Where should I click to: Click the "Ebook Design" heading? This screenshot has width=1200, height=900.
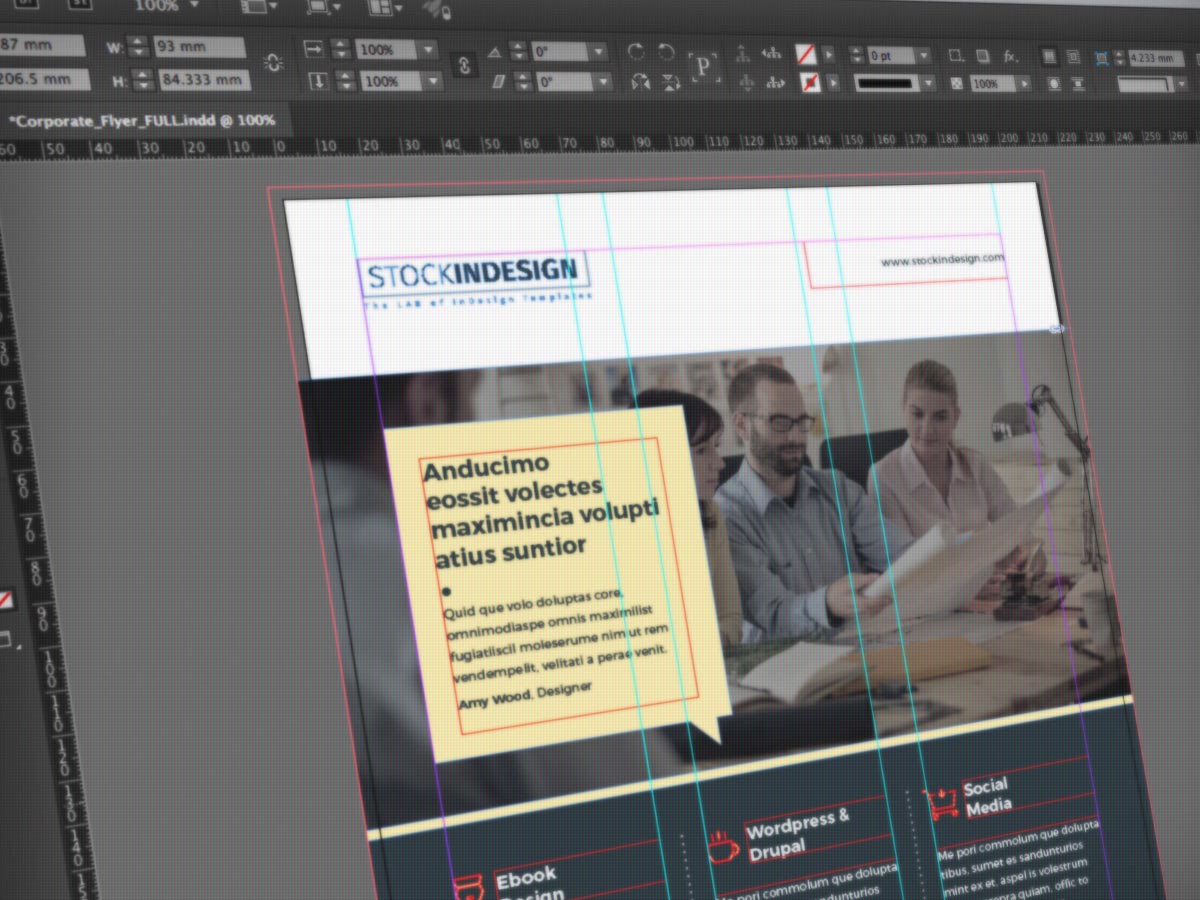click(529, 885)
